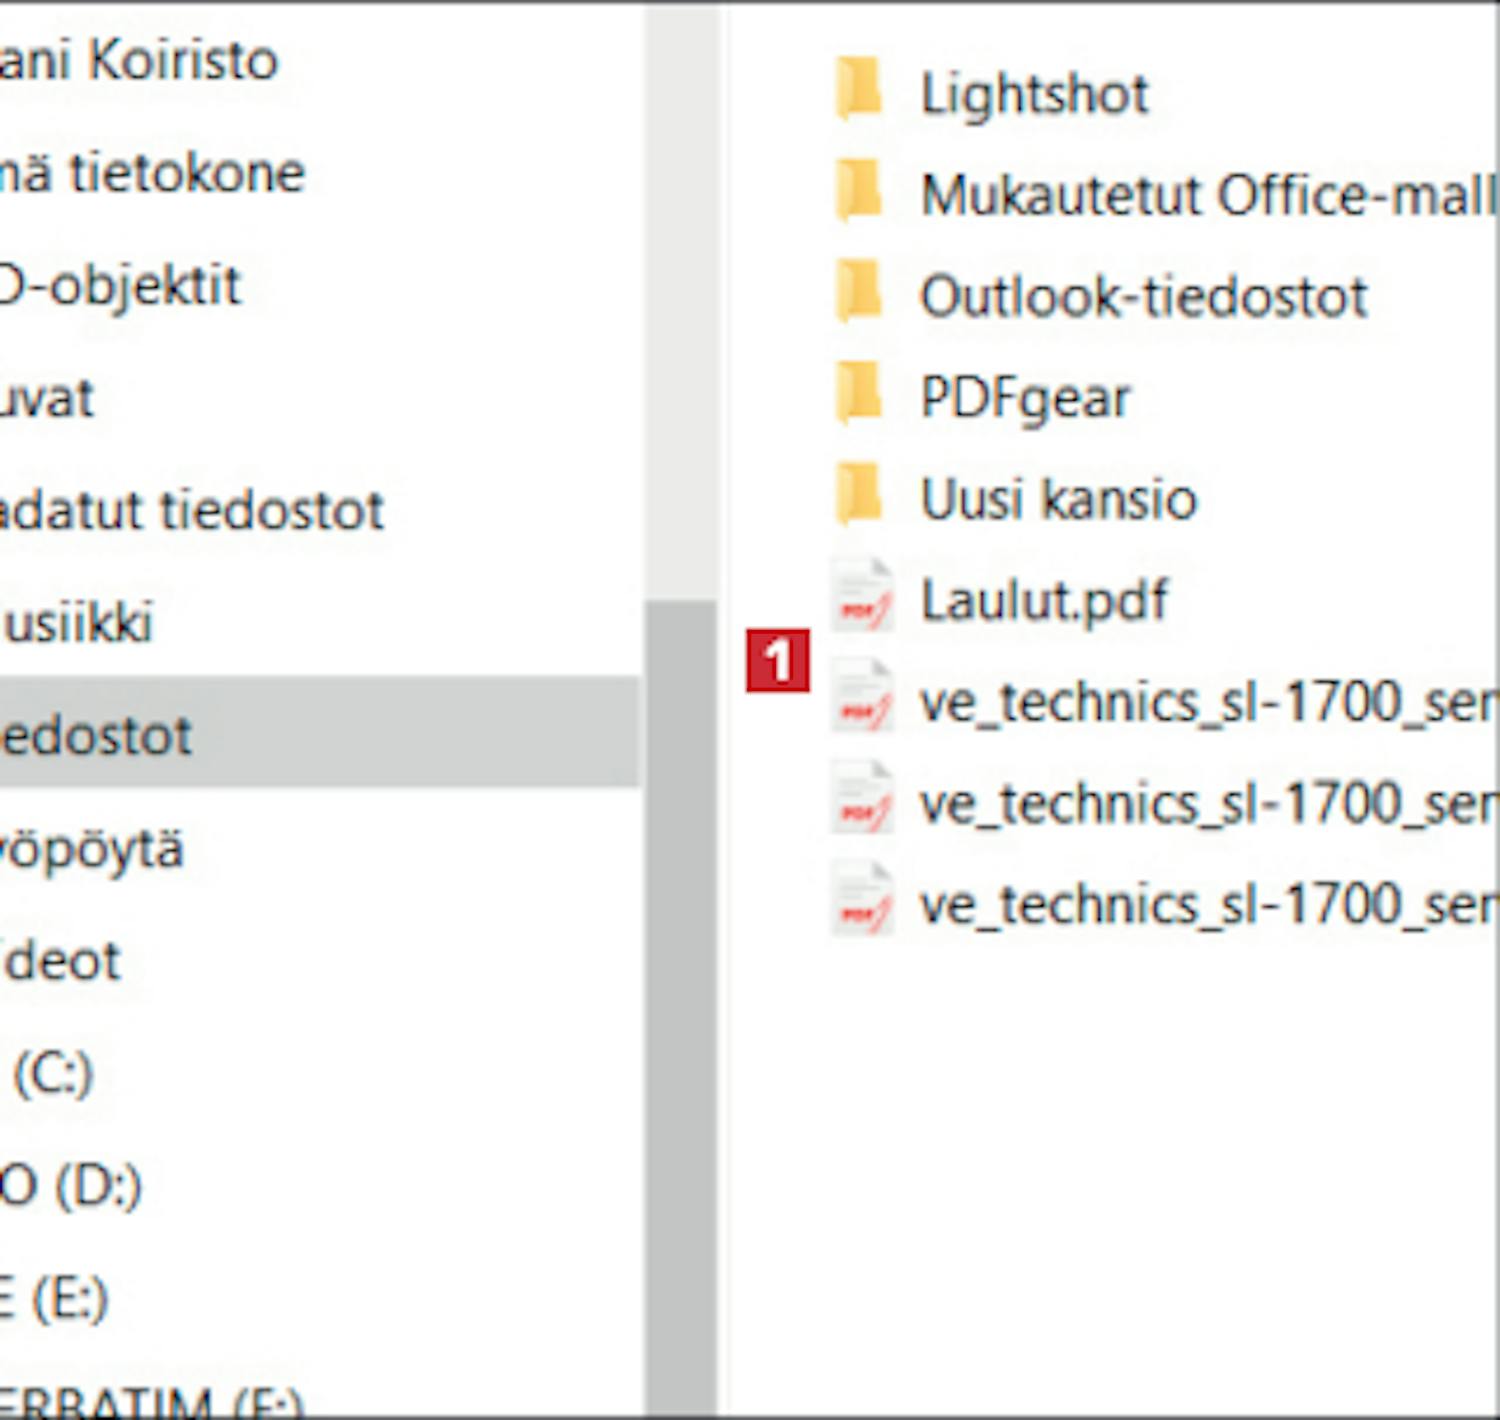Open Kuvat in the navigation pane

pyautogui.click(x=48, y=398)
